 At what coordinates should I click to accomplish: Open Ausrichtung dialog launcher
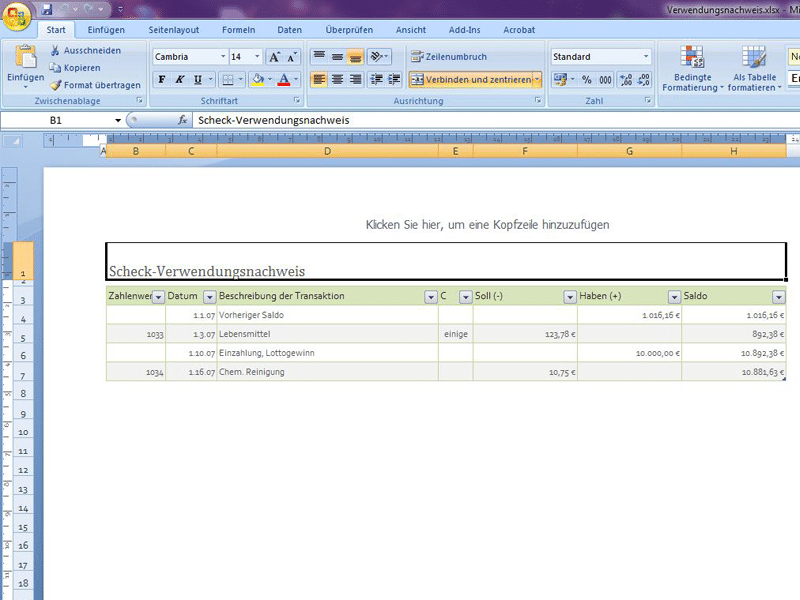tap(538, 101)
